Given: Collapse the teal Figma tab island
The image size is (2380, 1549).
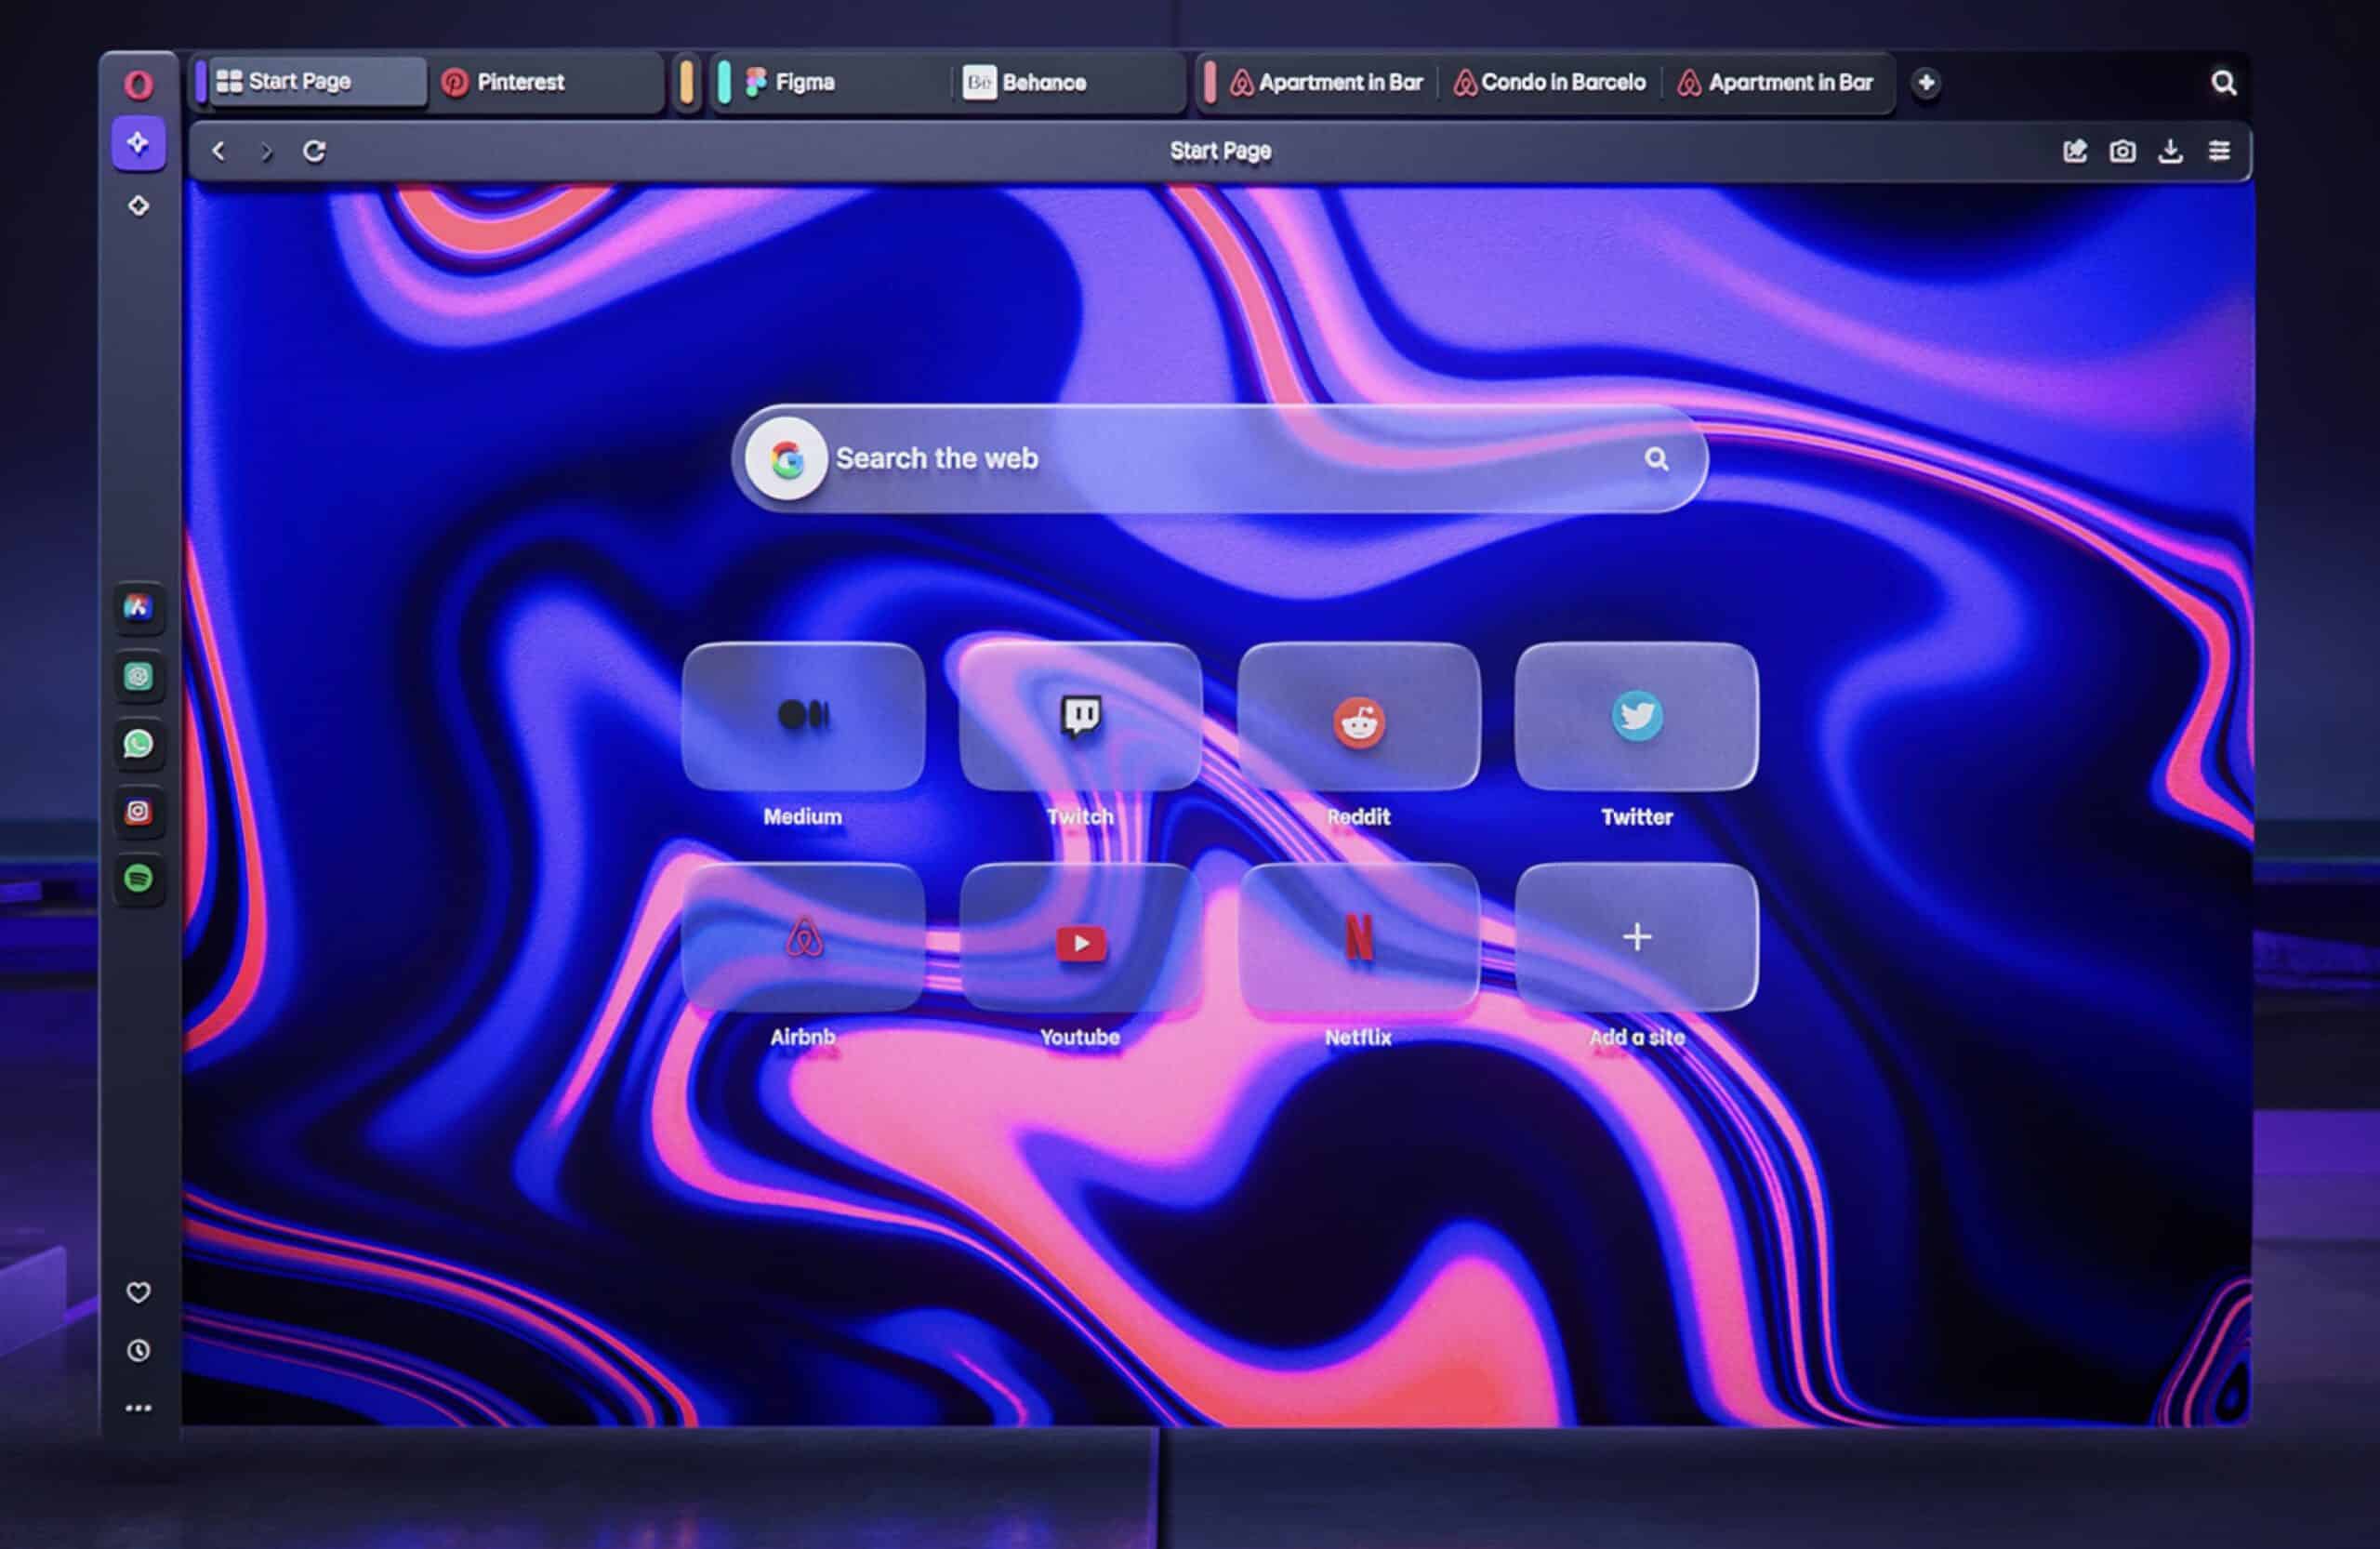Looking at the screenshot, I should (724, 82).
